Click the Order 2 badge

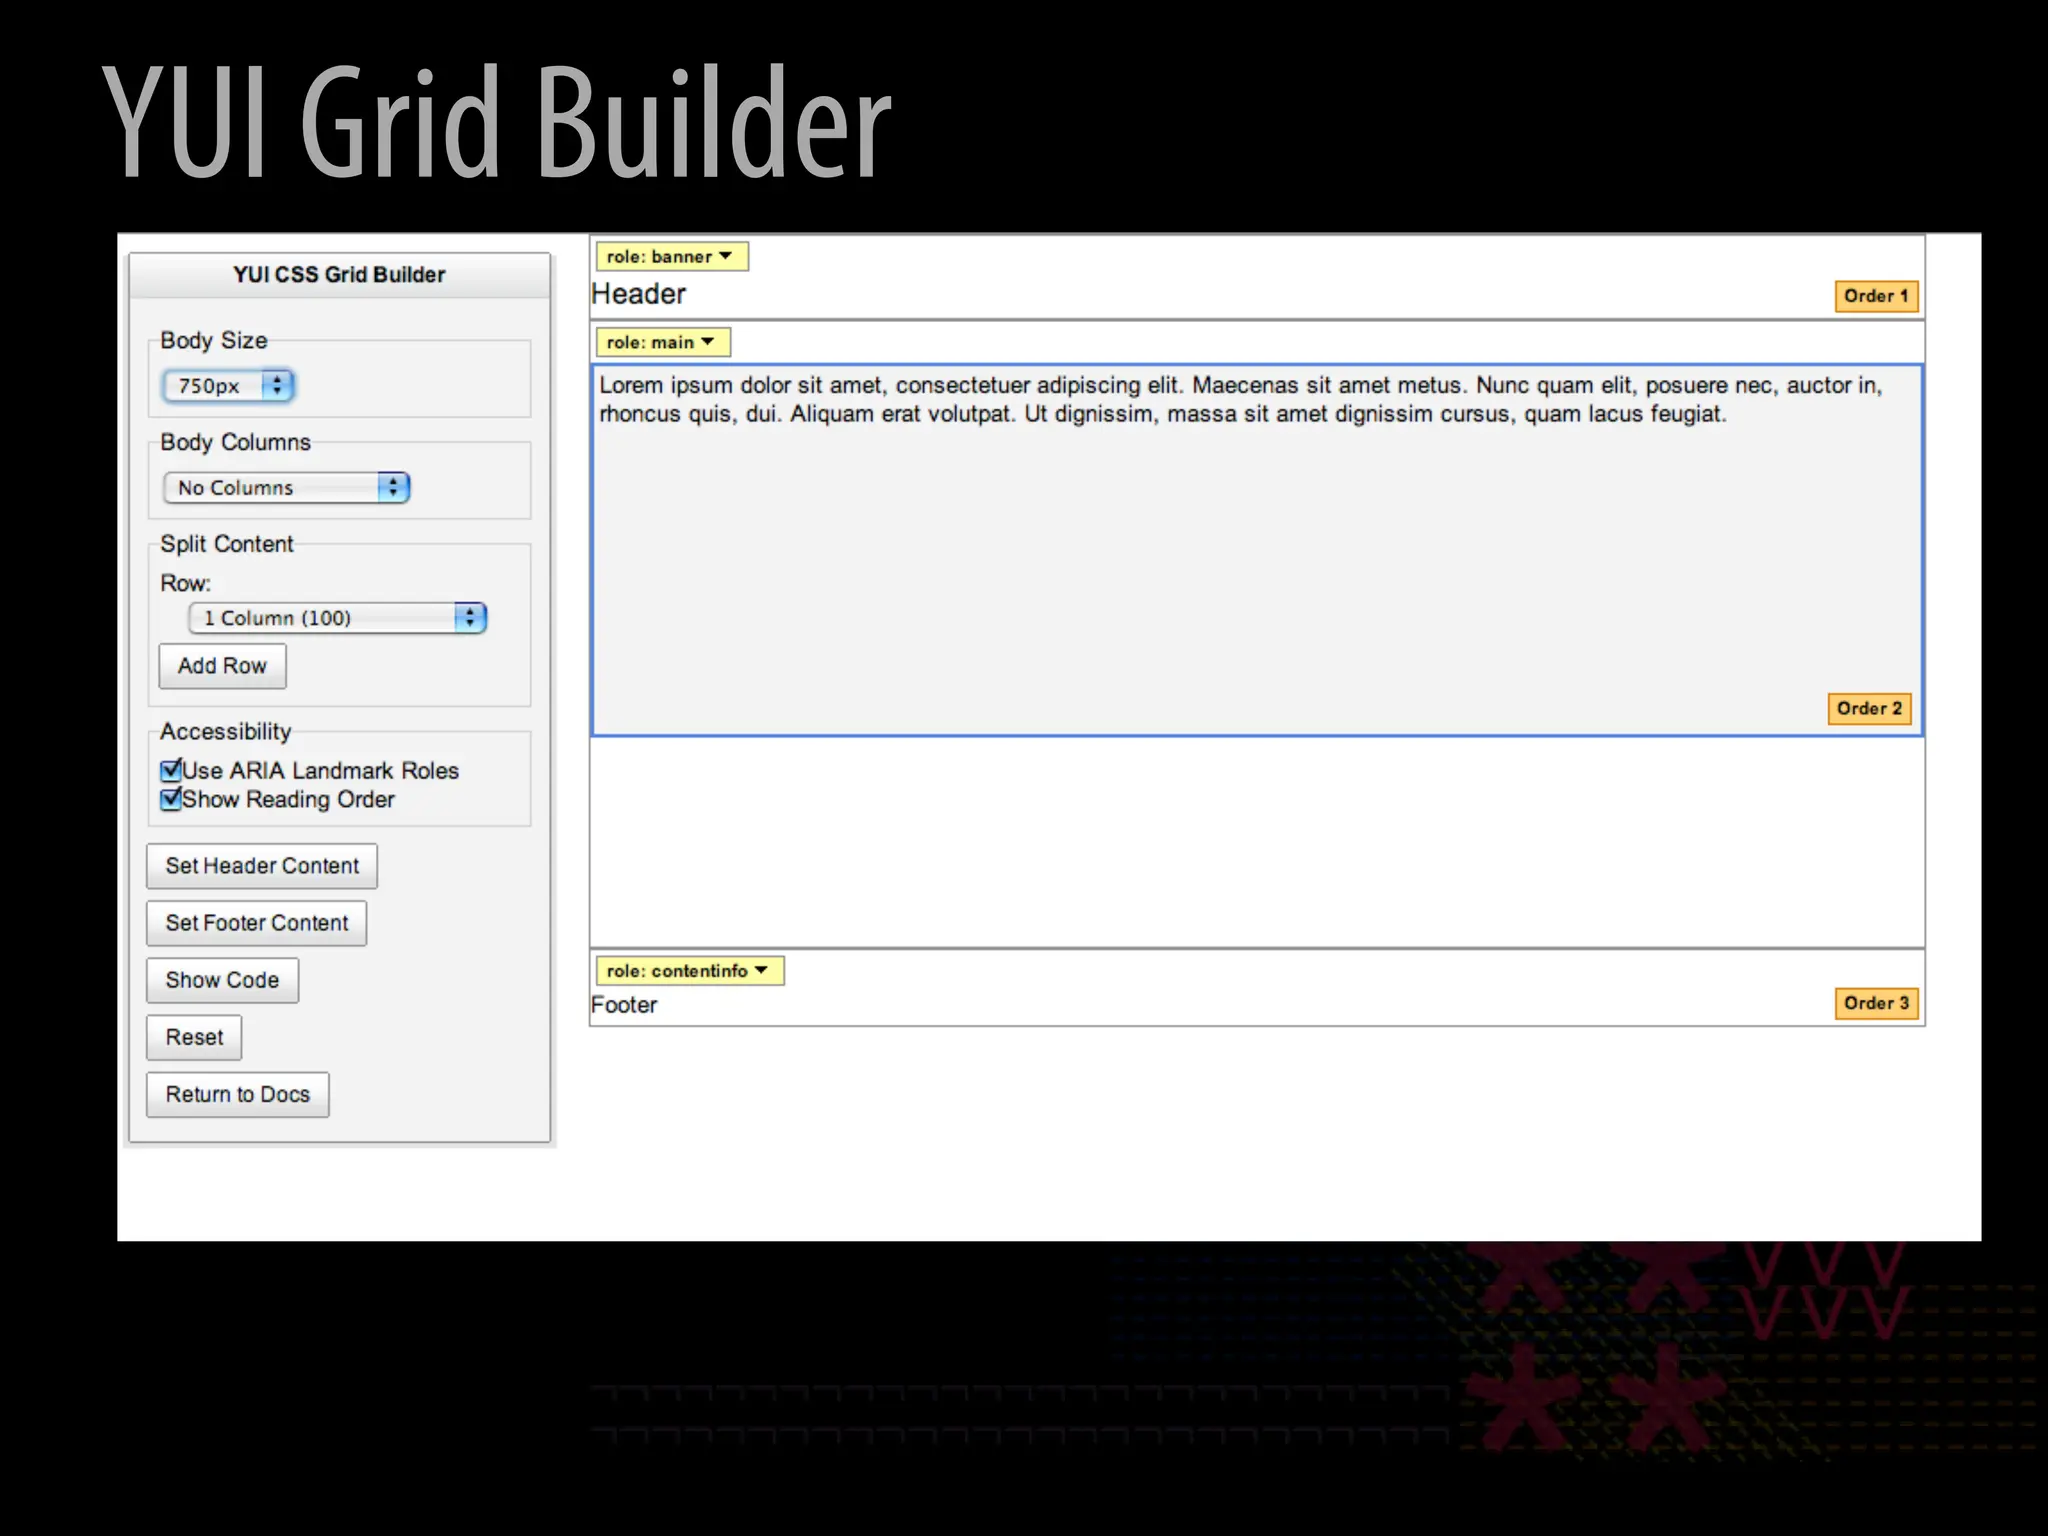tap(1869, 709)
